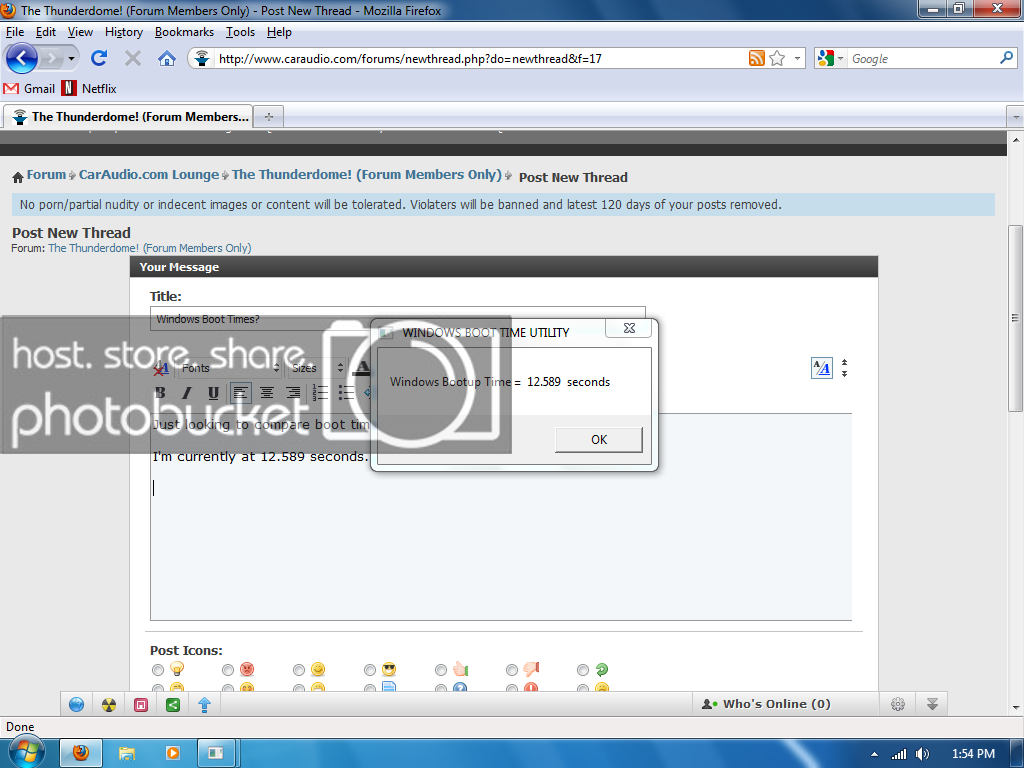Open back/forward history dropdown arrow
The width and height of the screenshot is (1024, 768).
pos(71,59)
